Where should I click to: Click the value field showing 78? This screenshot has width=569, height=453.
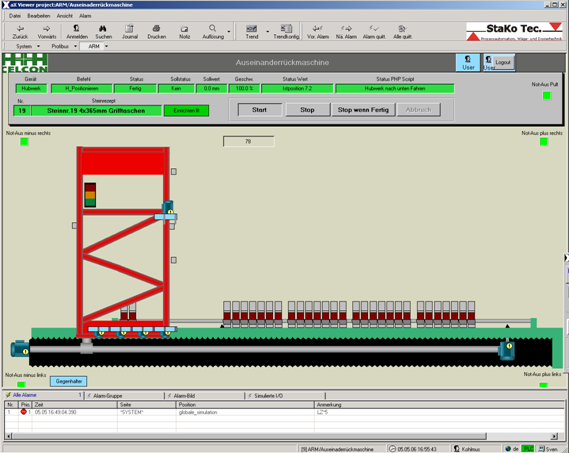[249, 142]
